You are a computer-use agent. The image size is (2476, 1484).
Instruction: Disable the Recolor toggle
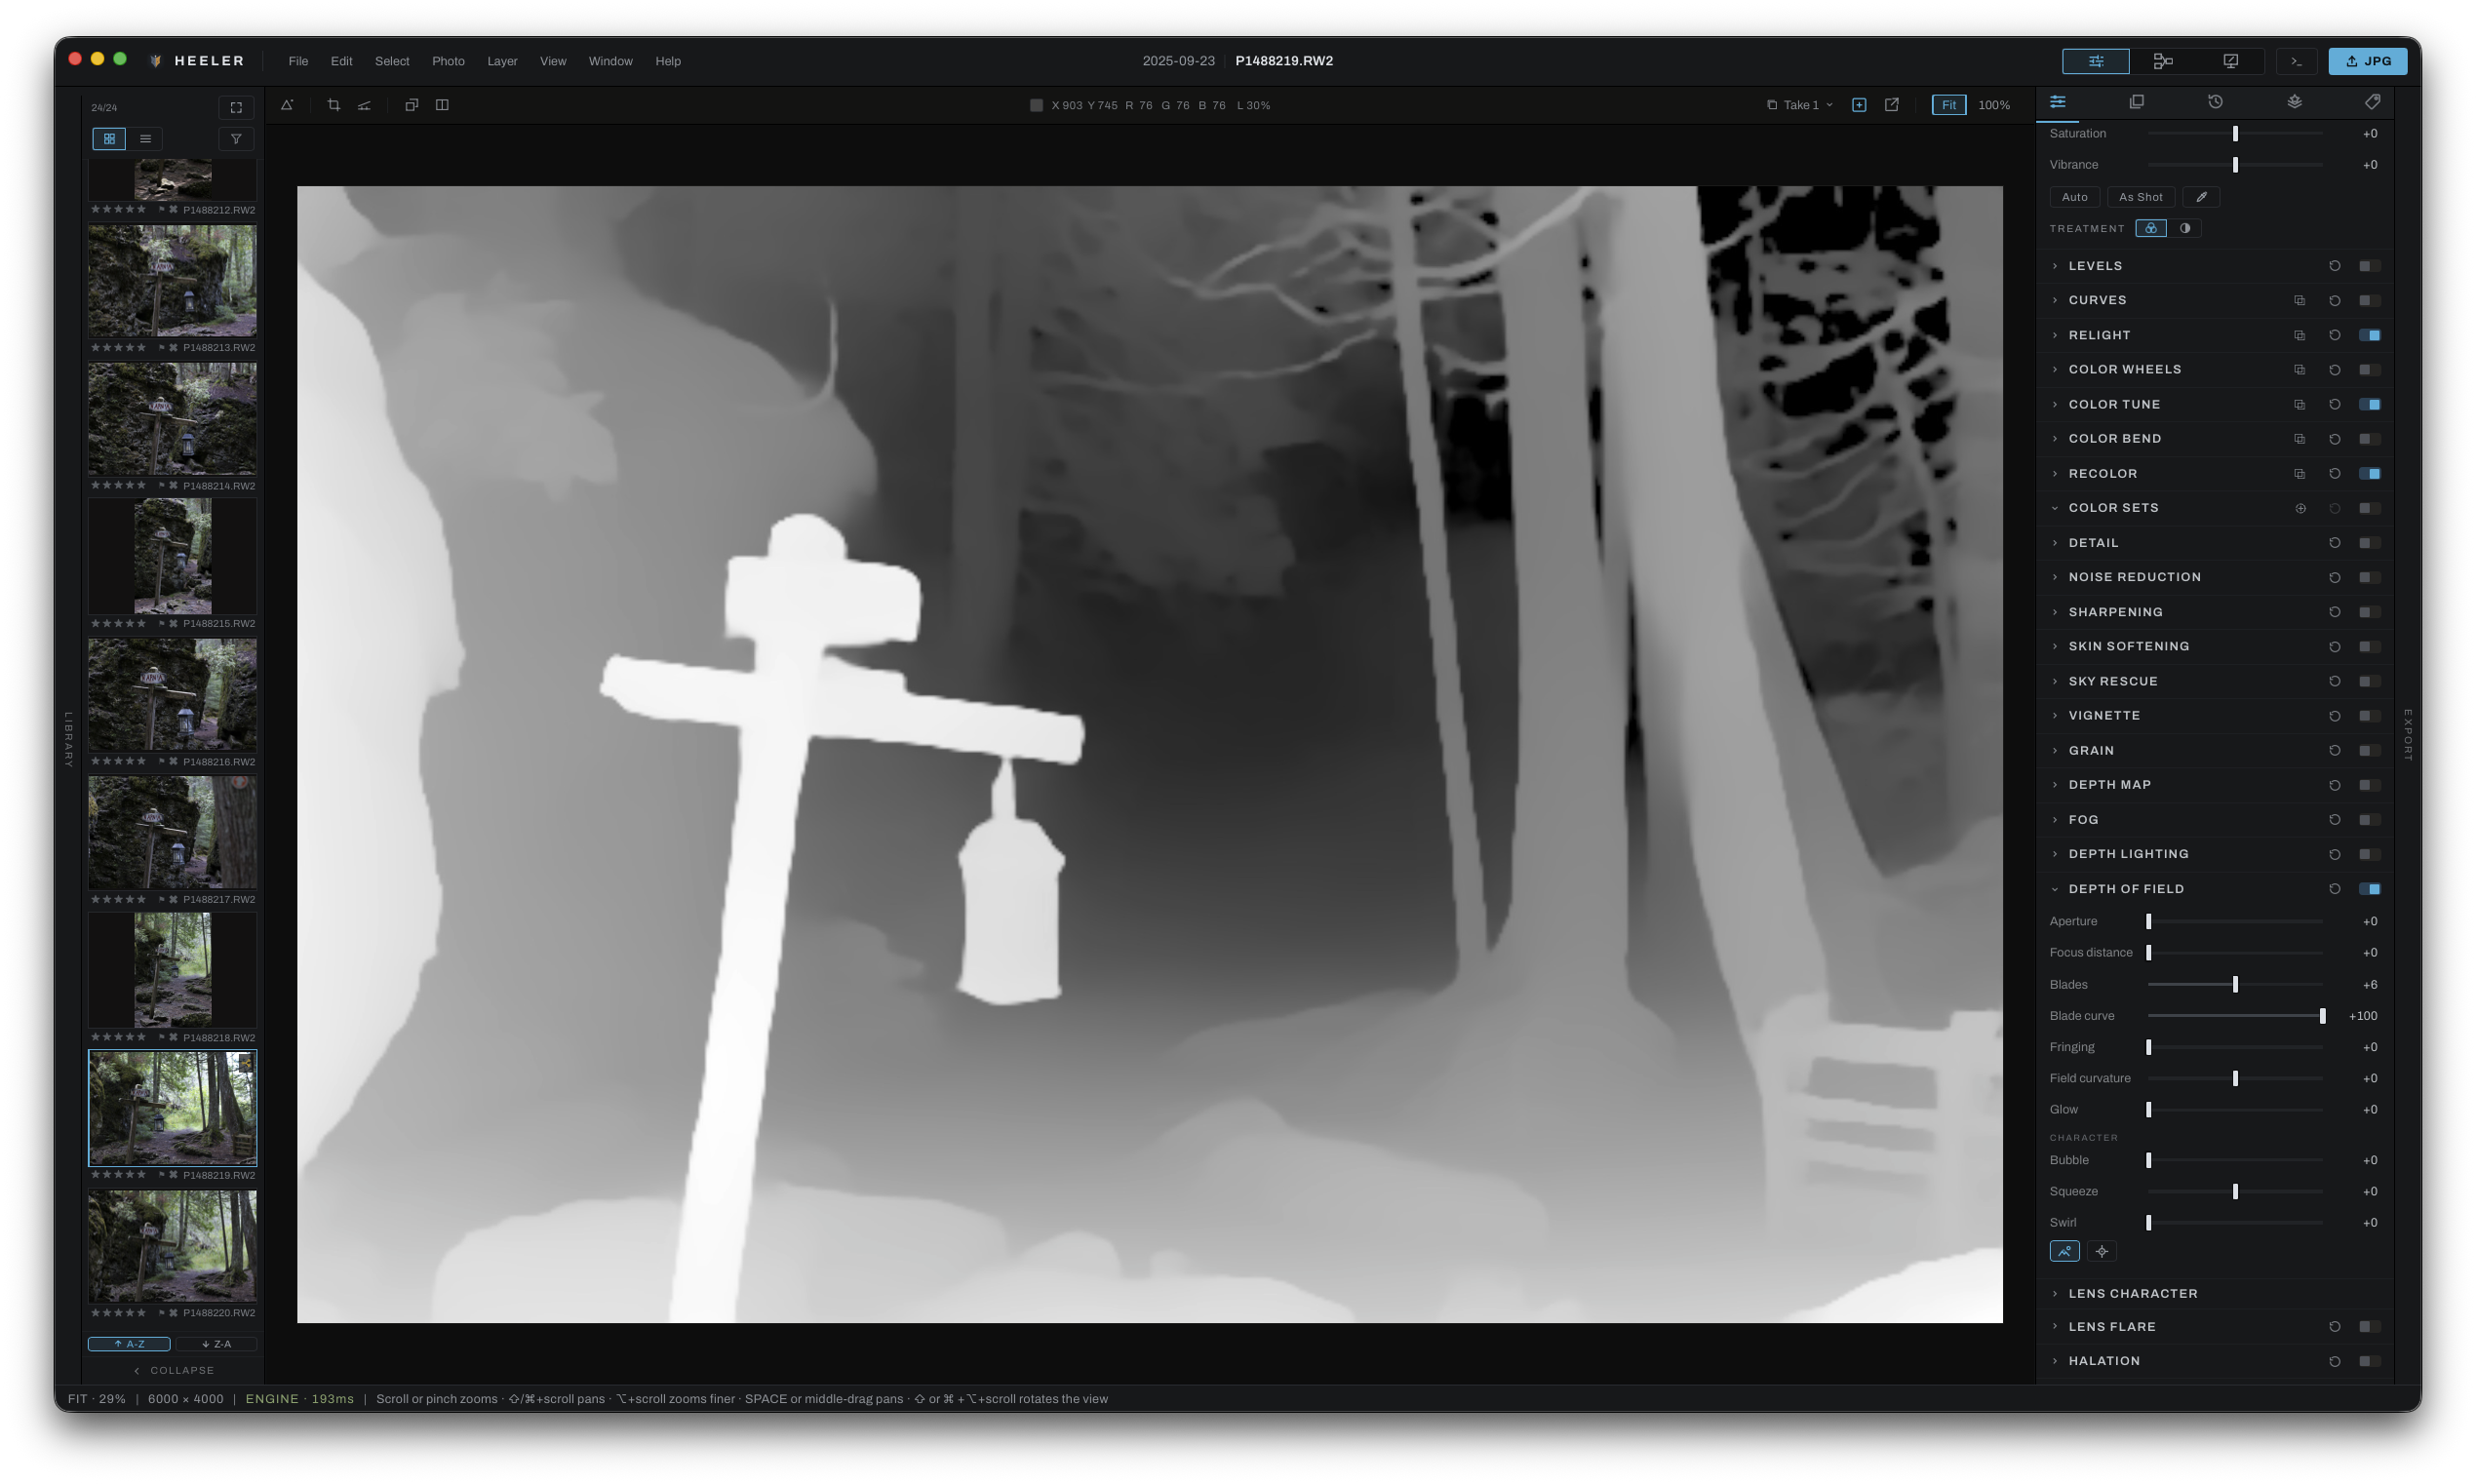pos(2369,473)
